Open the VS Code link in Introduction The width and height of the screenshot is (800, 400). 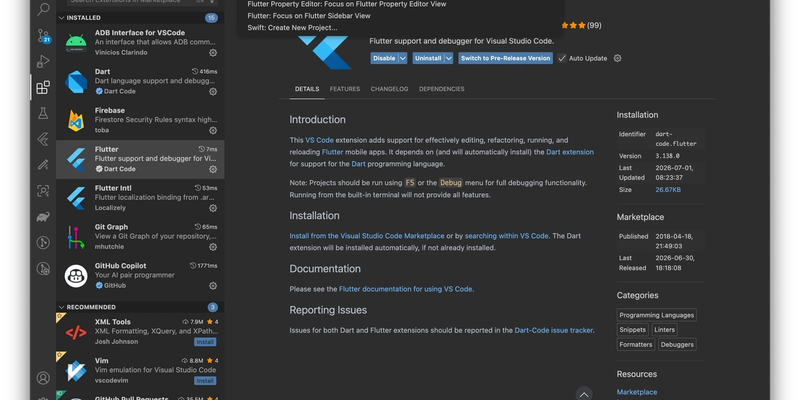coord(319,140)
